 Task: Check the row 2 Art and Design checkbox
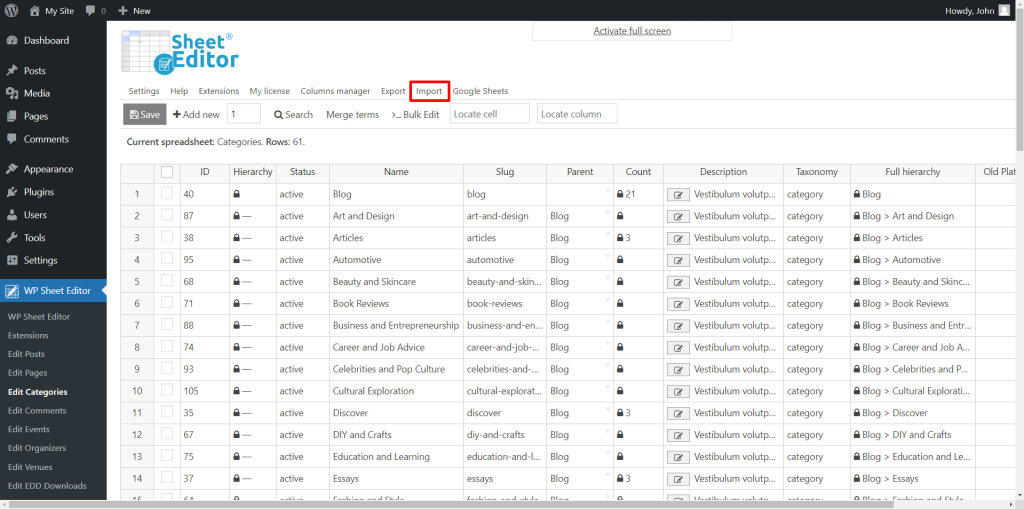(167, 215)
